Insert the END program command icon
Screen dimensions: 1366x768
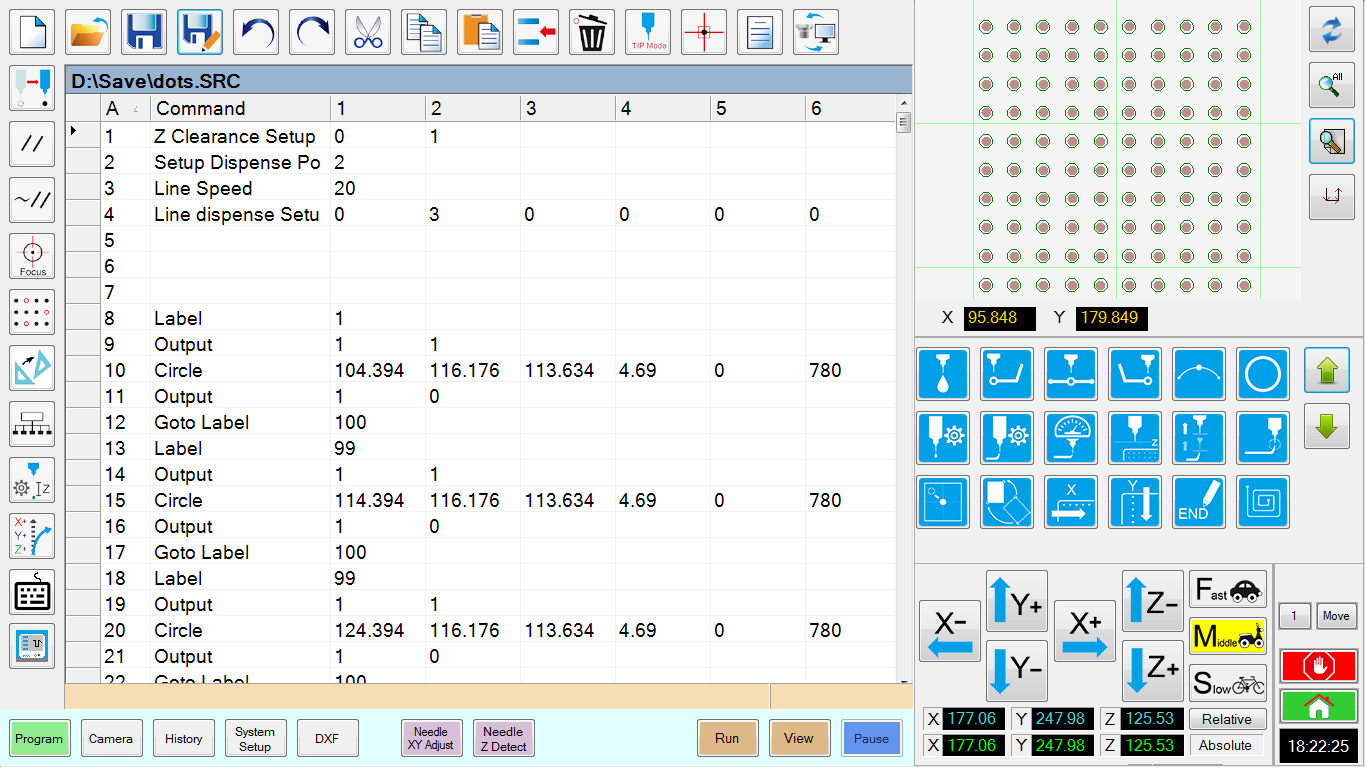pos(1199,502)
